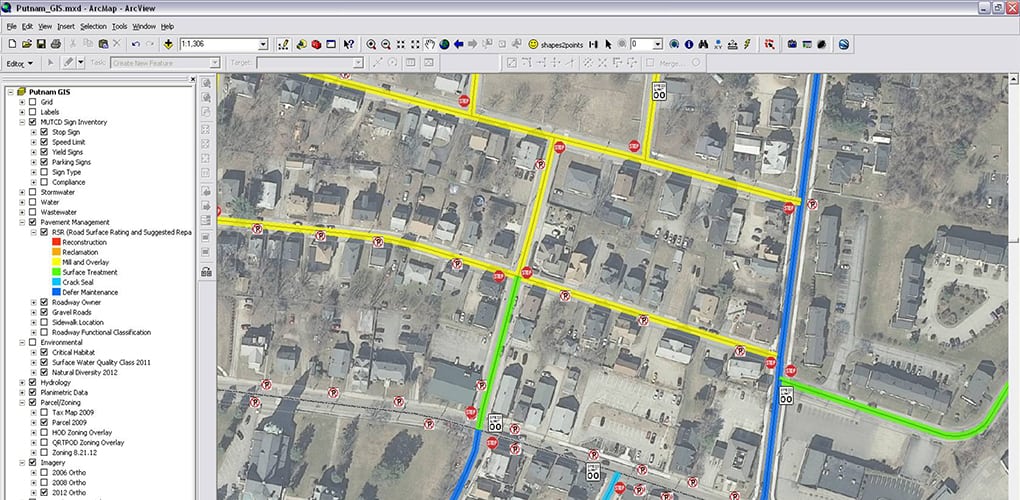
Task: Open the Edit menu
Action: (27, 27)
